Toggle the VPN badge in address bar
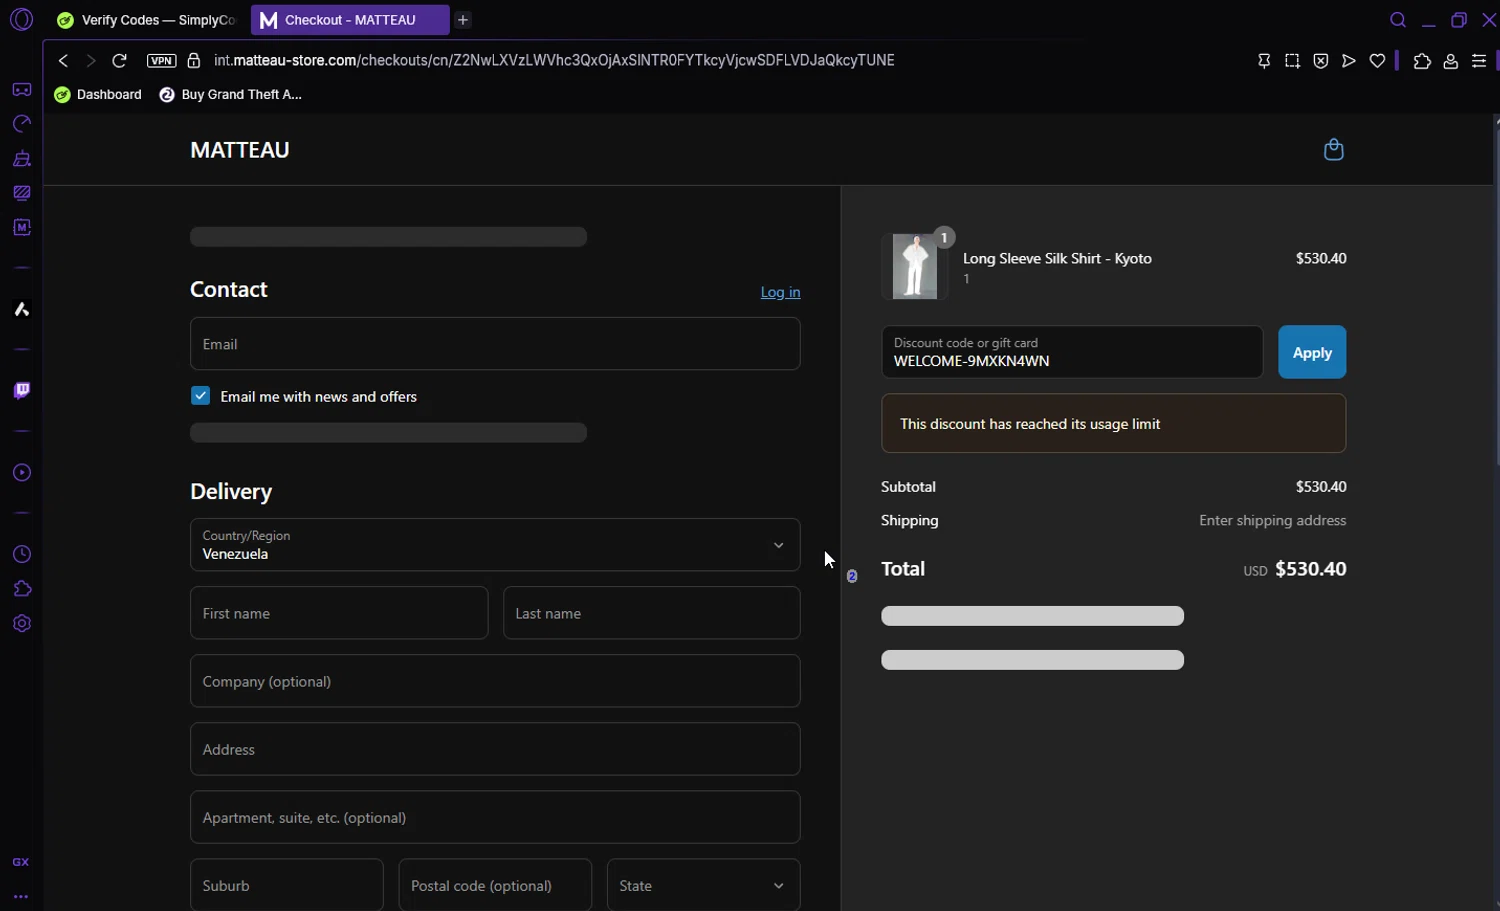The width and height of the screenshot is (1500, 911). 161,61
